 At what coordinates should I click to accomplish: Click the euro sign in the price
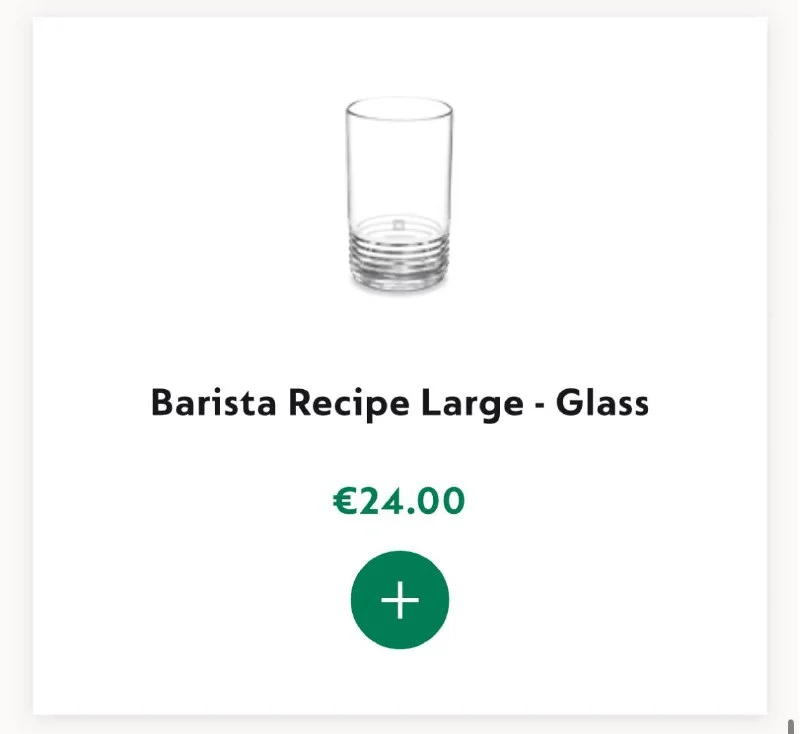tap(345, 501)
